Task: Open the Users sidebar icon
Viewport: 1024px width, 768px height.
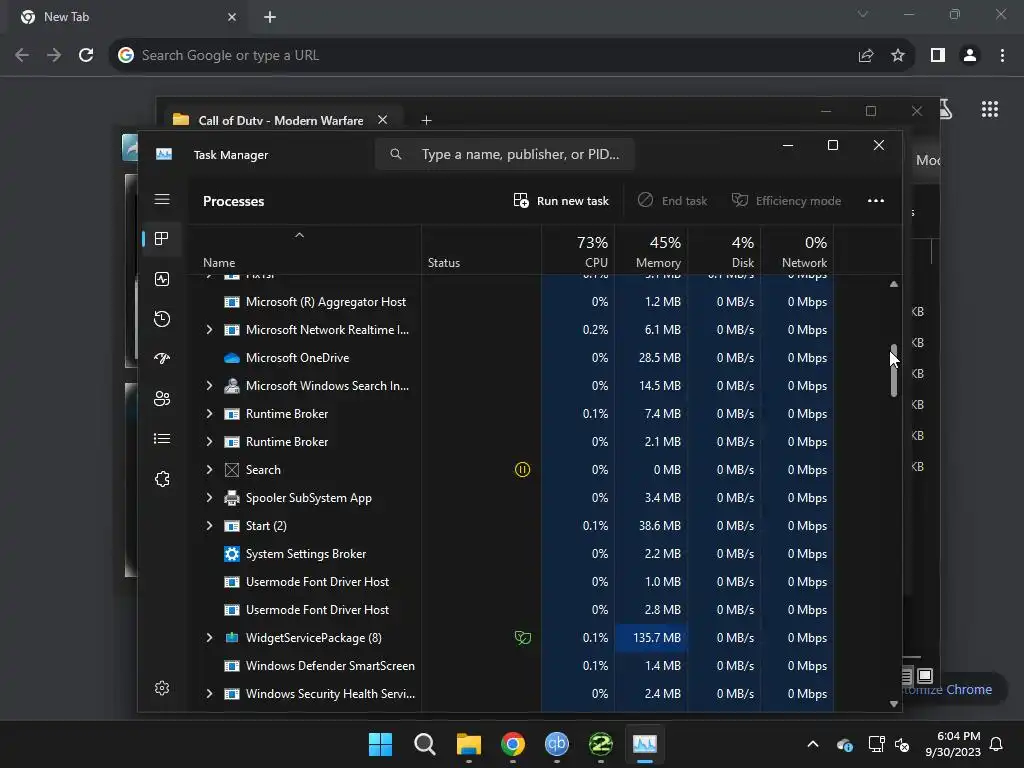Action: pyautogui.click(x=162, y=398)
